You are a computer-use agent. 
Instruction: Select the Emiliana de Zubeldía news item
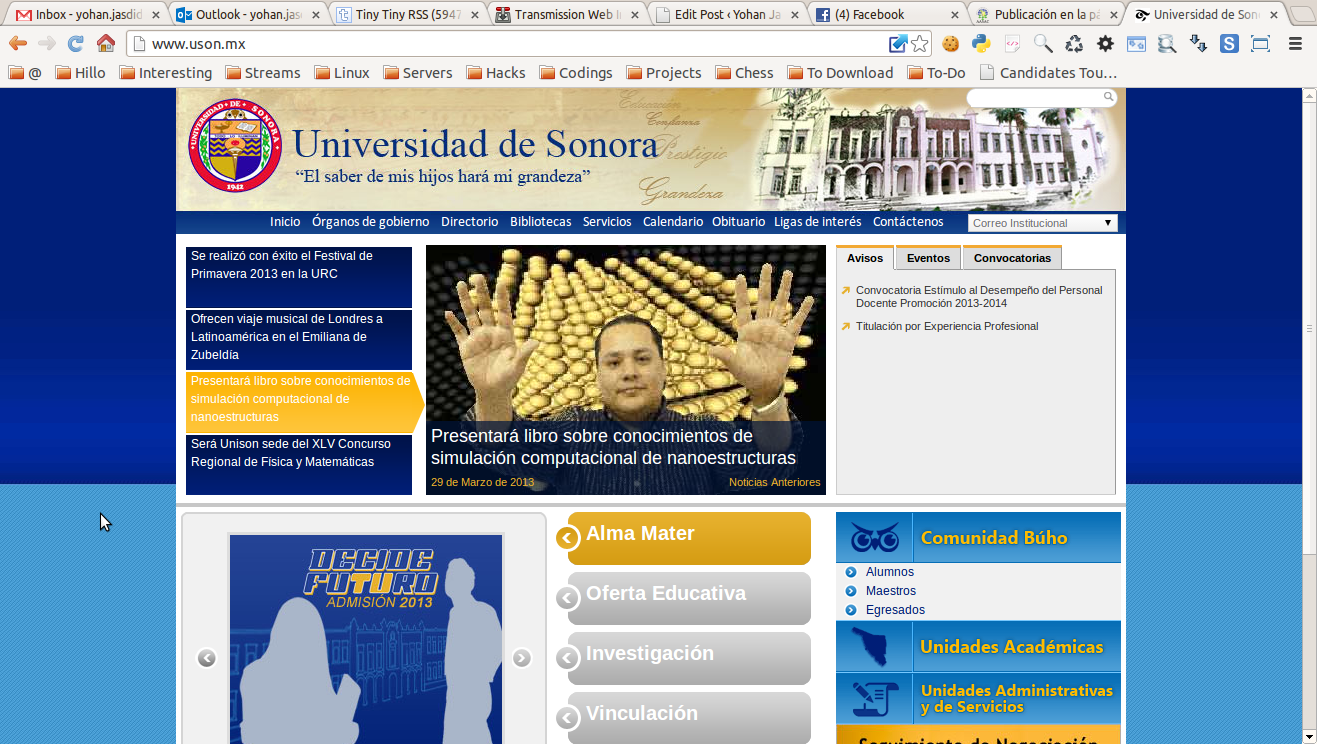pos(299,340)
